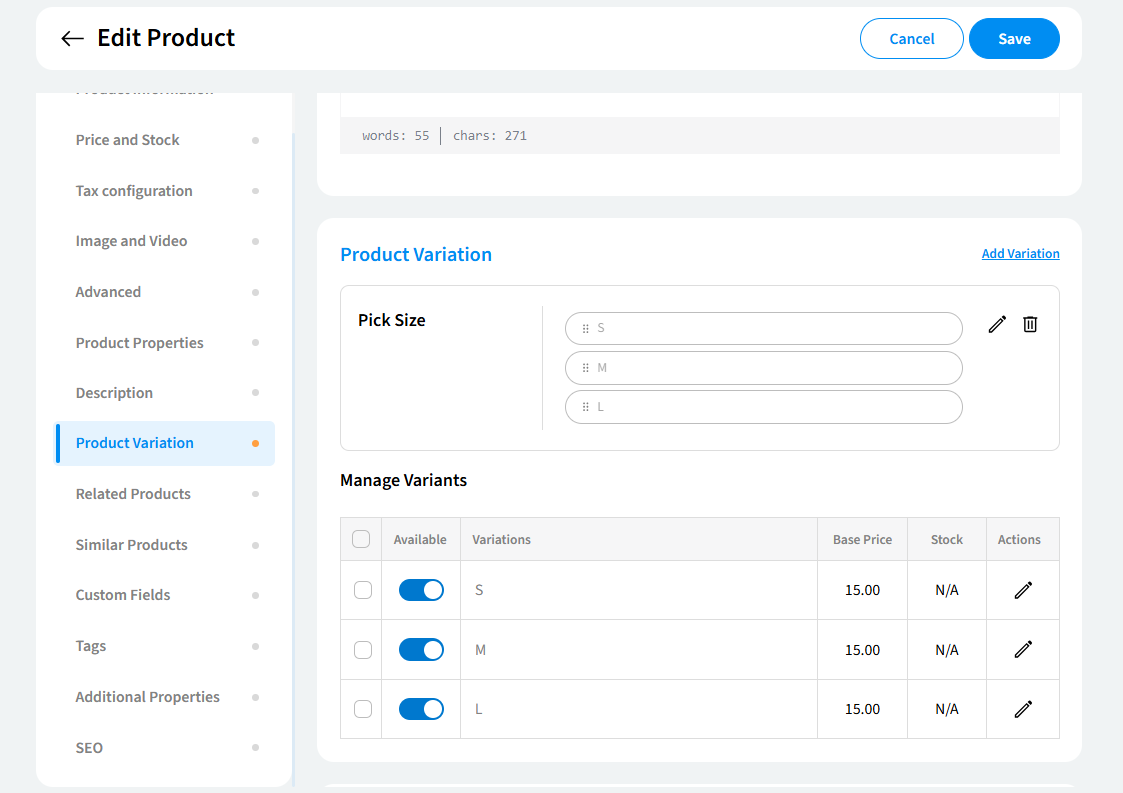The image size is (1123, 793).
Task: Select the checkbox for the S variant
Action: [363, 590]
